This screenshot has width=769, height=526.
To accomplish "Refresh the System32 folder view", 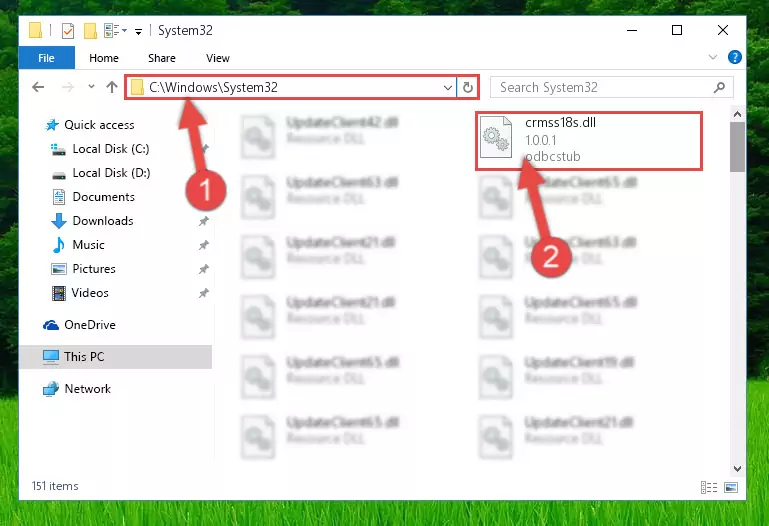I will tap(467, 88).
